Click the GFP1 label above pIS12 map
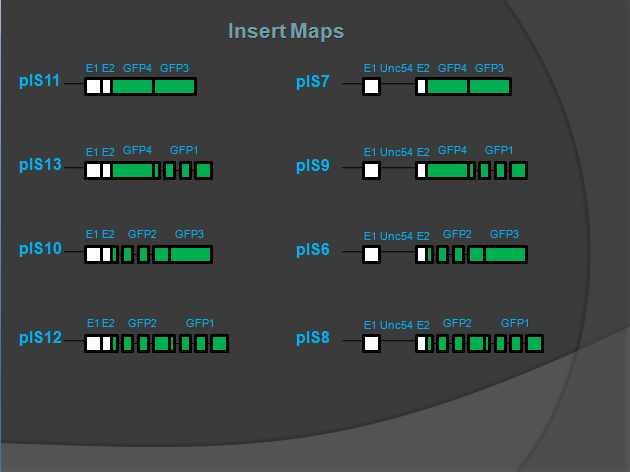 point(200,323)
